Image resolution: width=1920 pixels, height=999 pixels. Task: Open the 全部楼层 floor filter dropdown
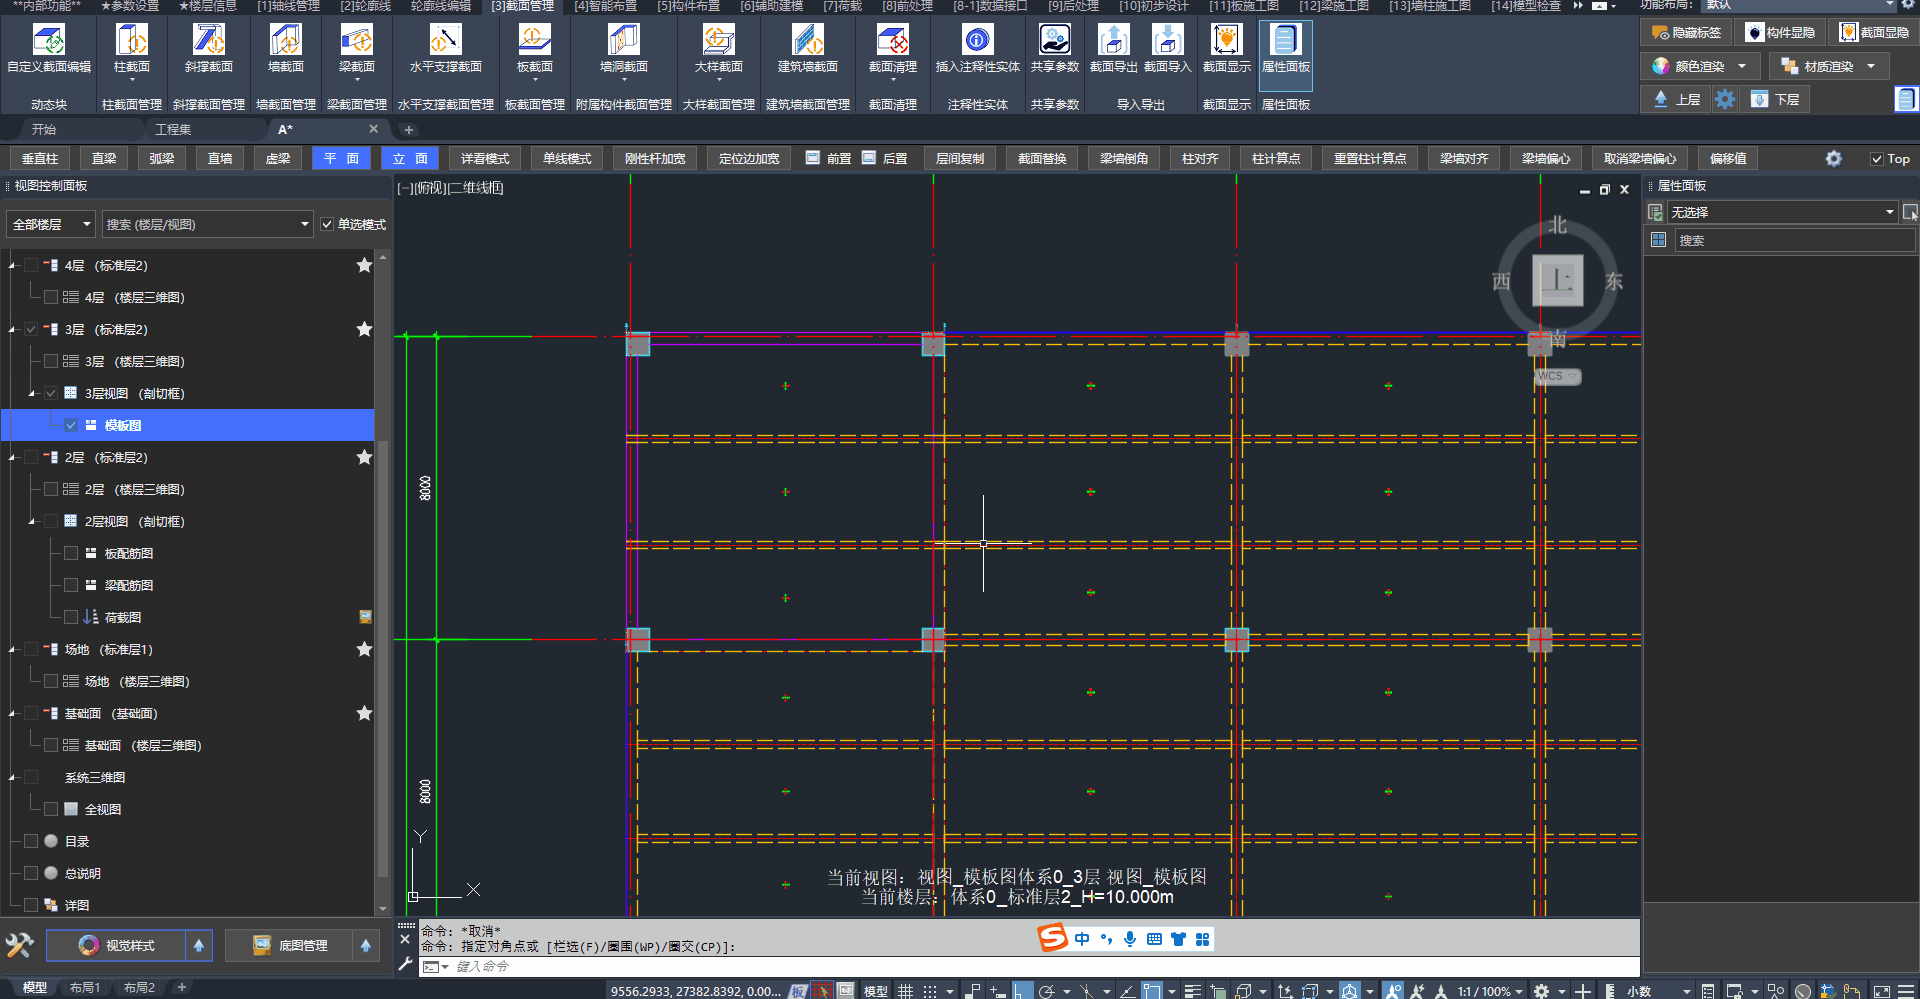click(51, 225)
